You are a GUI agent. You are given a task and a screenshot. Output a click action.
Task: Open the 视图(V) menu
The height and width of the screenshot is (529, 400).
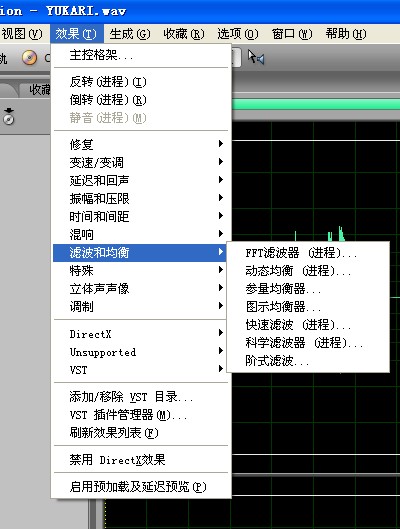click(x=22, y=34)
